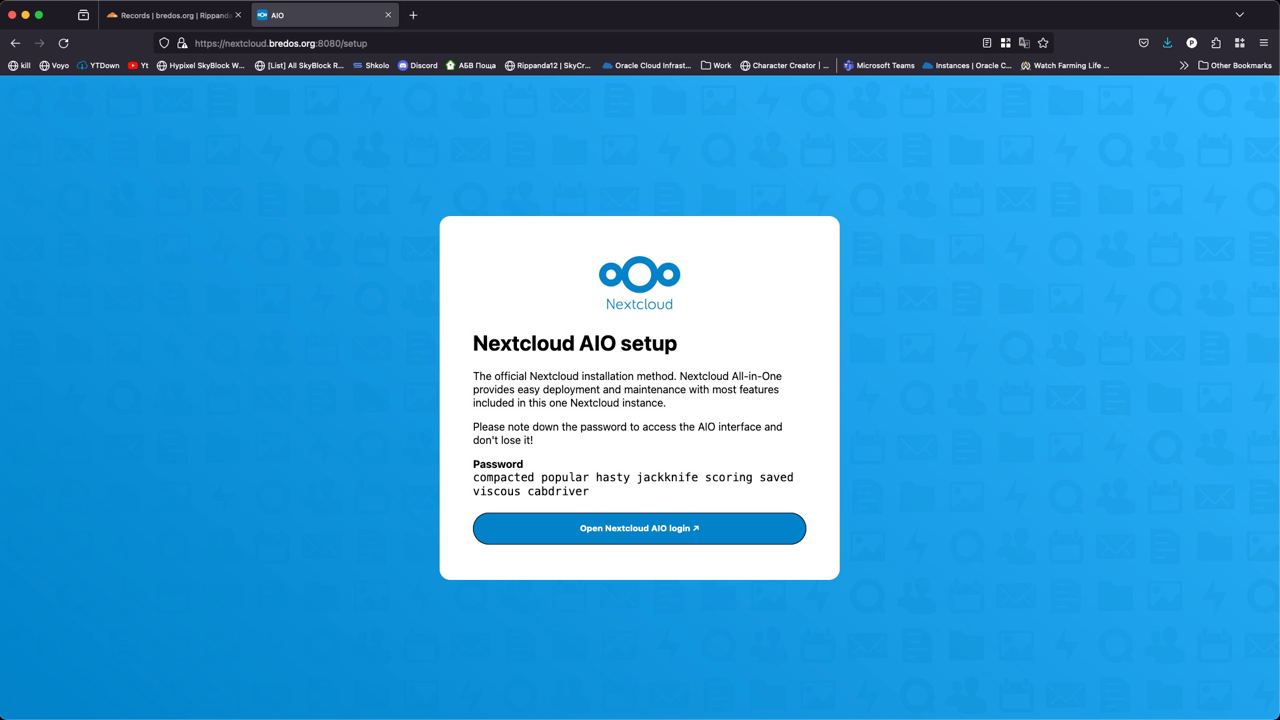1280x720 pixels.
Task: Click the site security lock icon
Action: click(x=182, y=43)
